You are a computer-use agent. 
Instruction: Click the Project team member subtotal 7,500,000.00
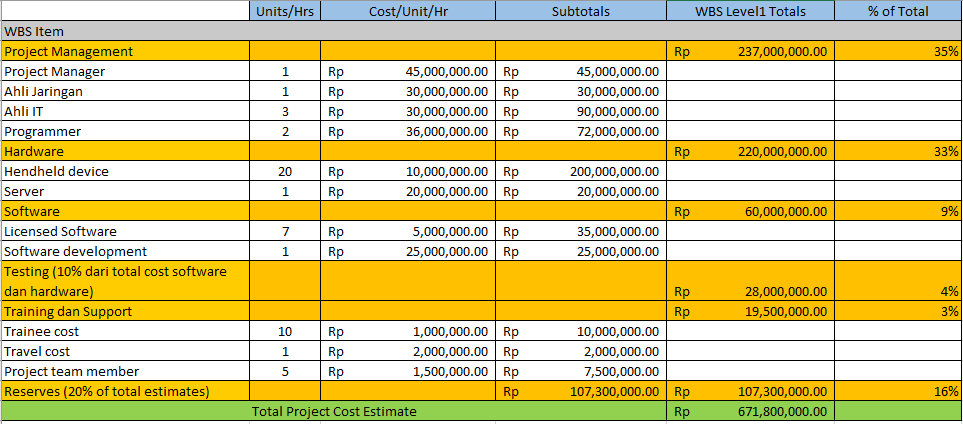[x=581, y=371]
